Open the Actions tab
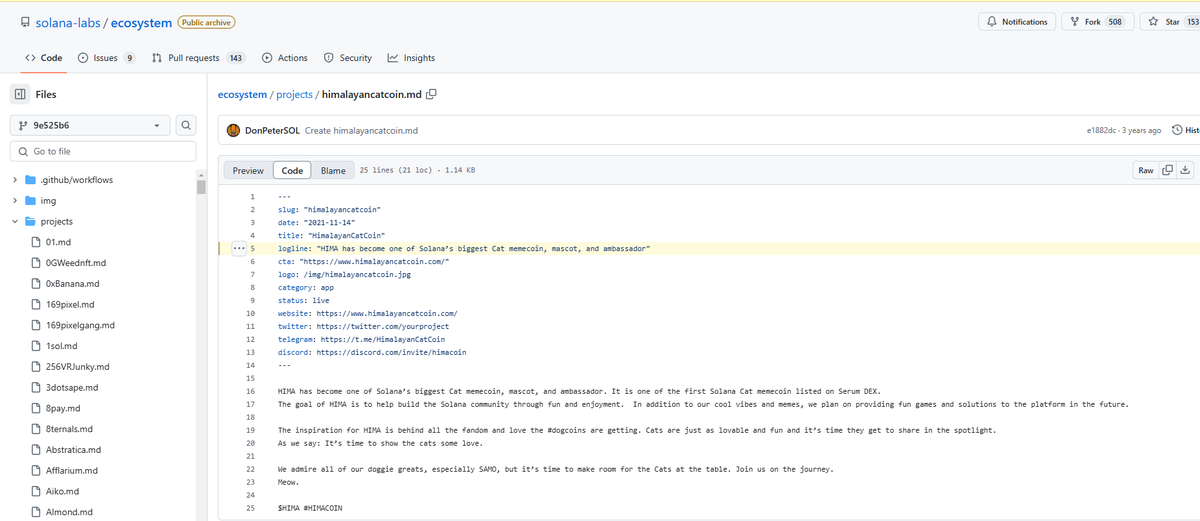This screenshot has width=1200, height=521. click(285, 58)
